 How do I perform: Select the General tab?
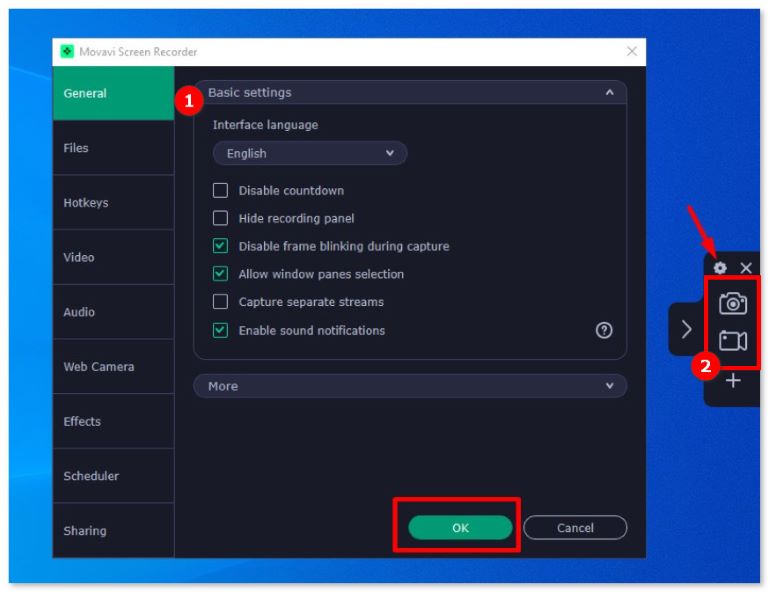113,93
